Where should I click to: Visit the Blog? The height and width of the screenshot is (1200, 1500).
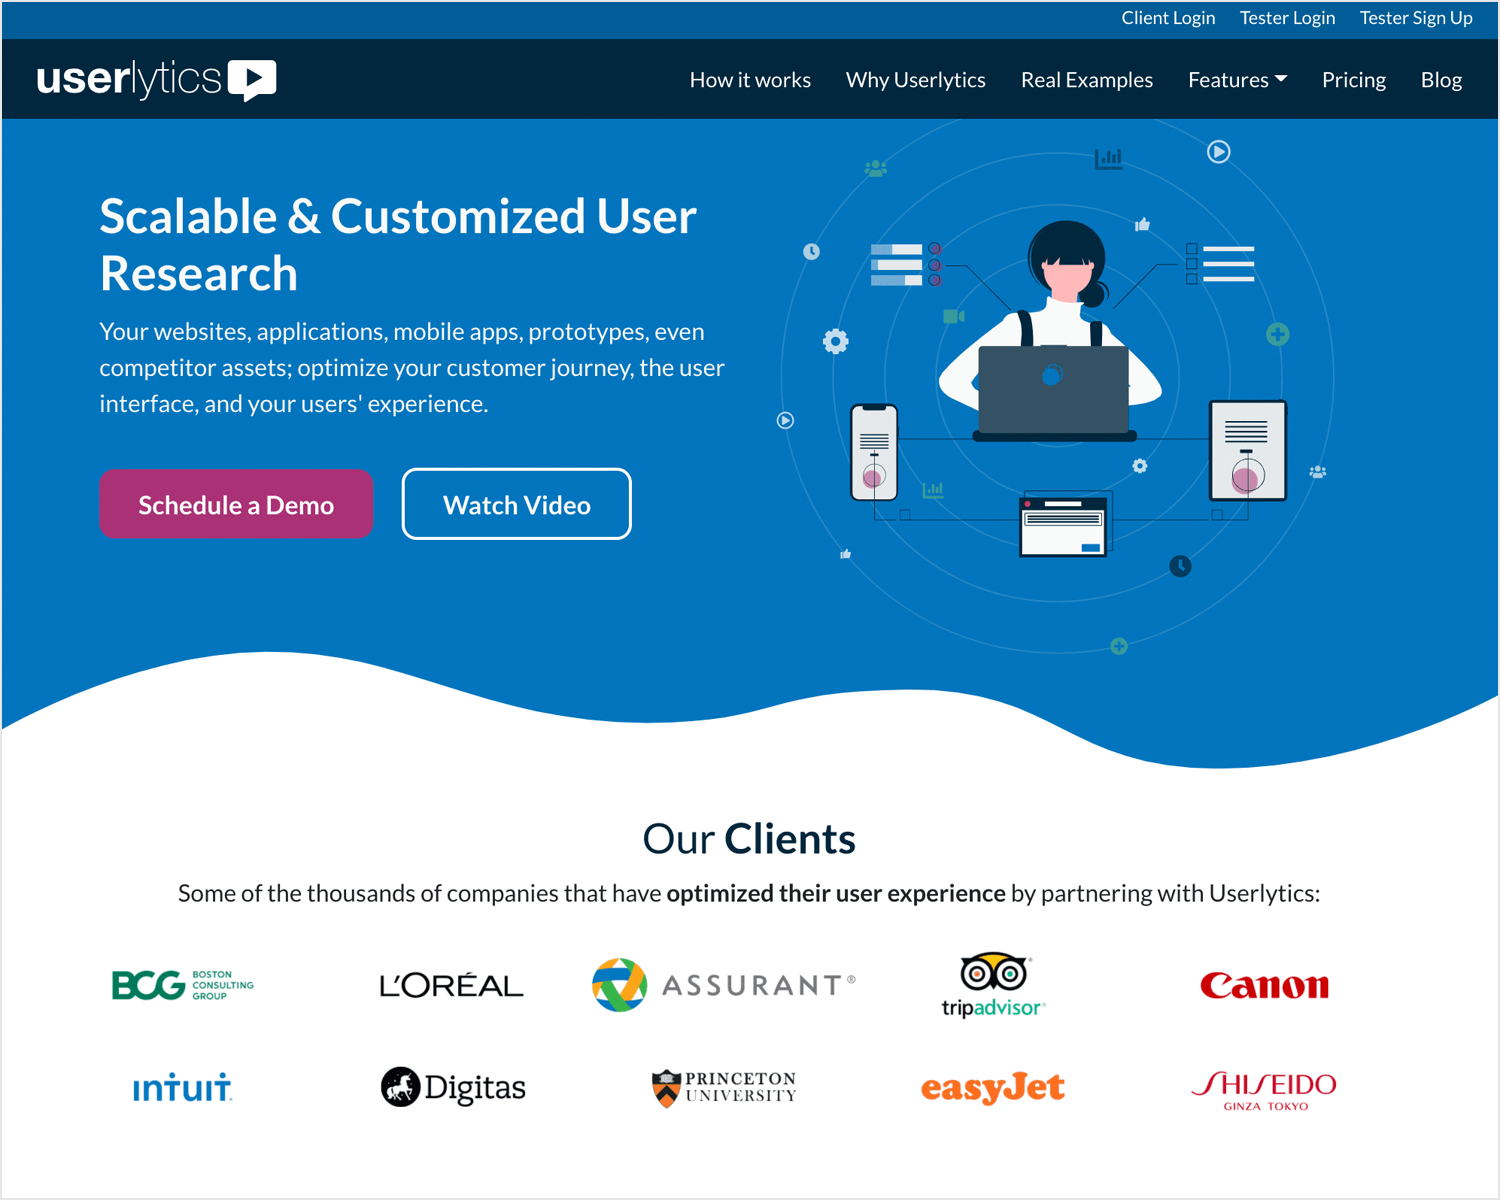click(x=1441, y=80)
